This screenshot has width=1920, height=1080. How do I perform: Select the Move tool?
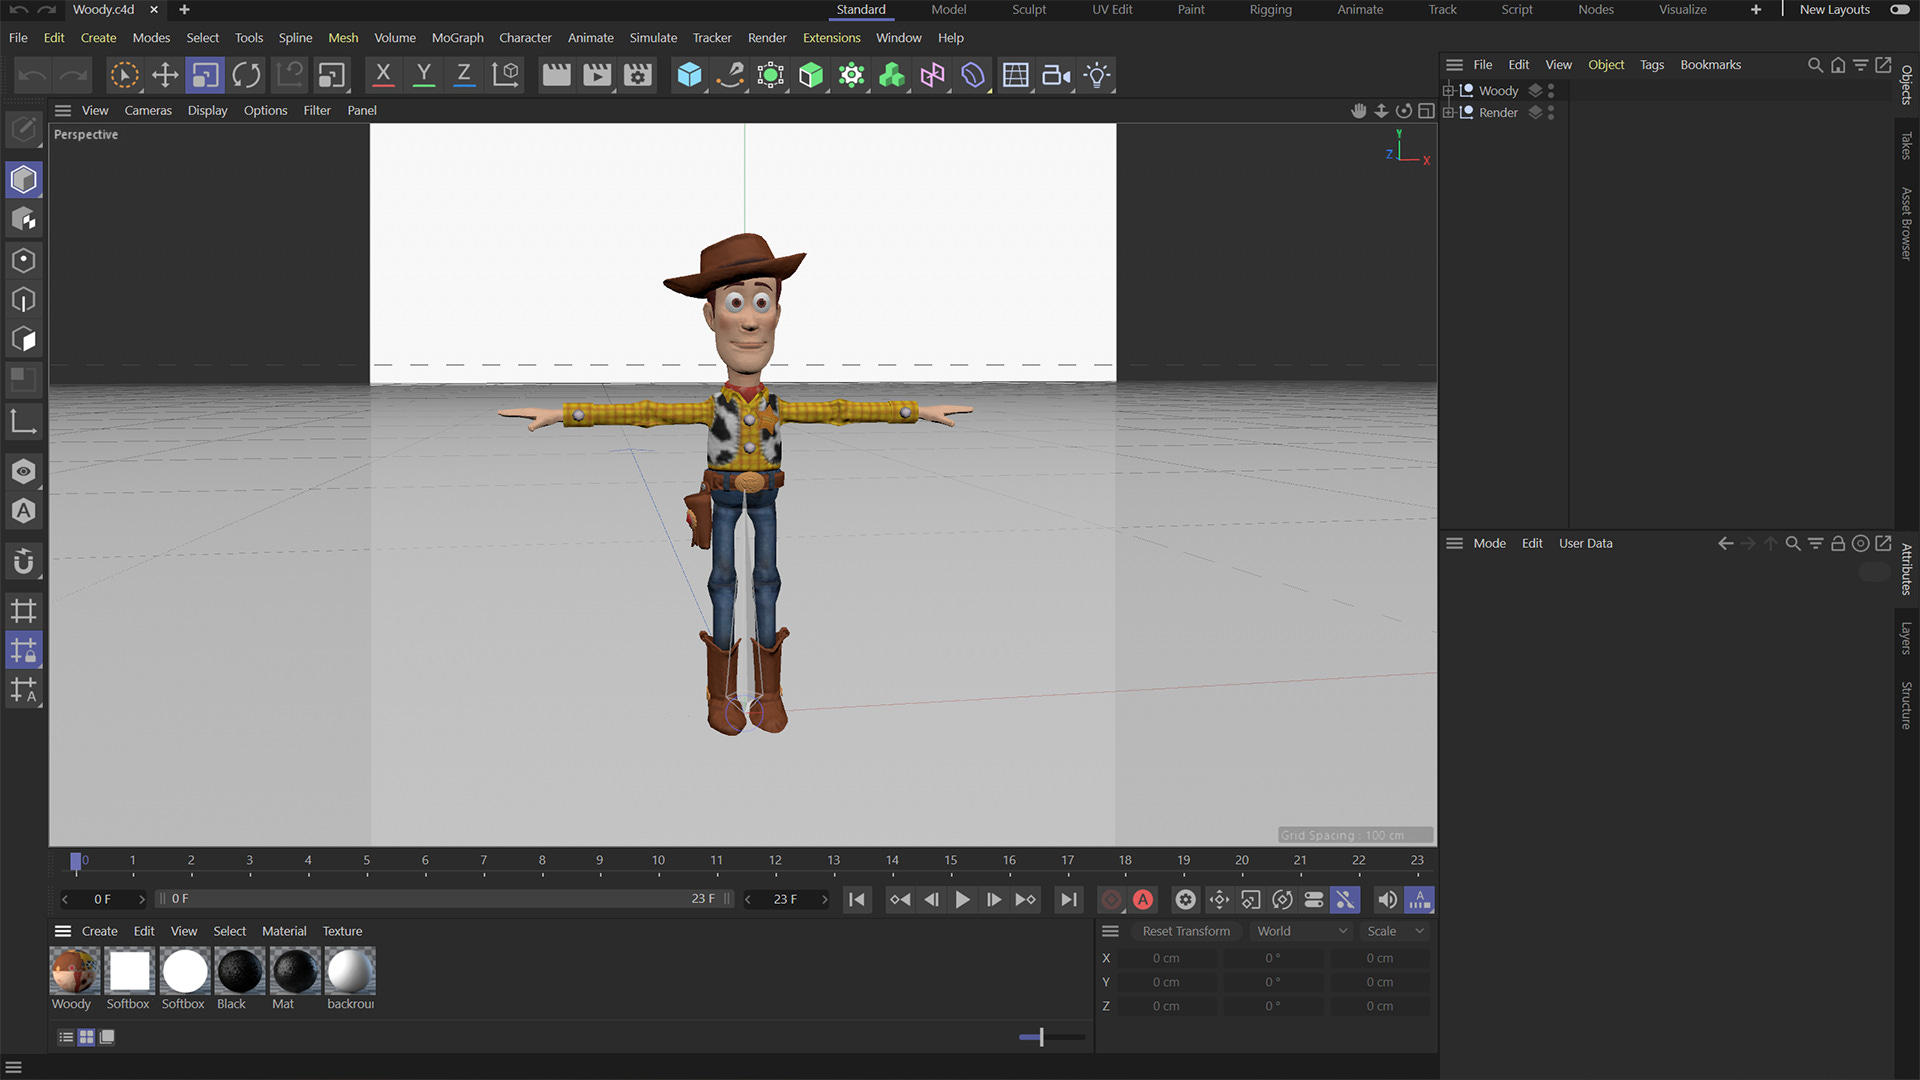click(165, 75)
